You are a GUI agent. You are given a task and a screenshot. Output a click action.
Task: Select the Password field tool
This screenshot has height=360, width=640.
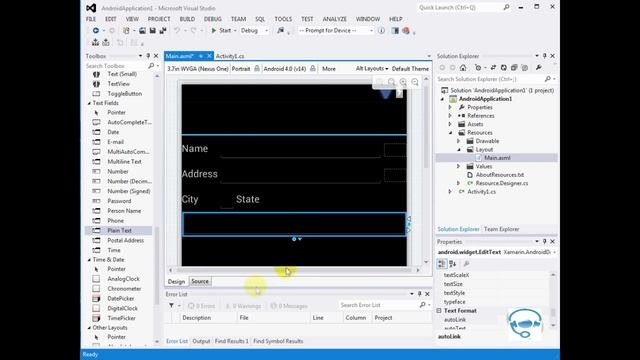[x=119, y=201]
